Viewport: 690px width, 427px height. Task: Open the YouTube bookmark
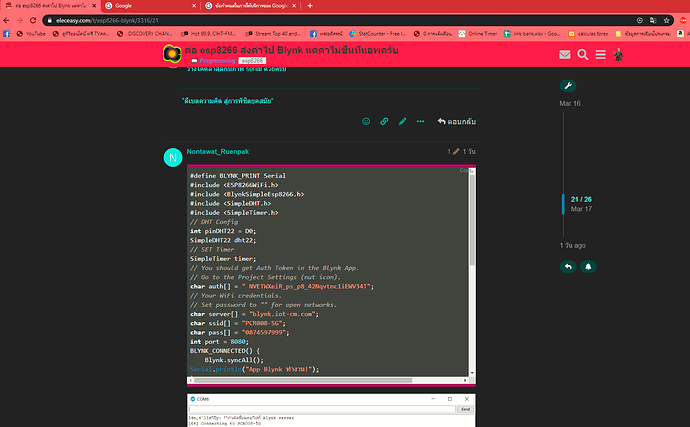pos(31,33)
